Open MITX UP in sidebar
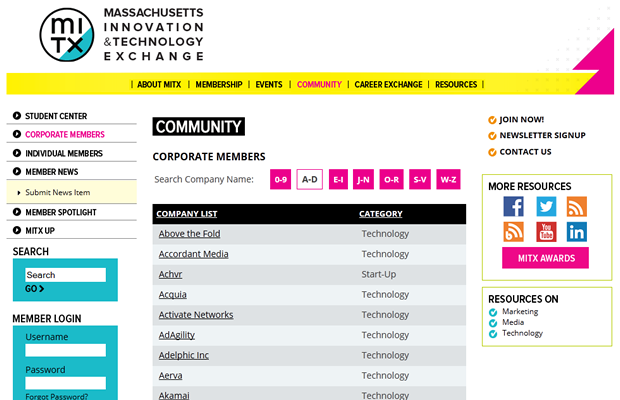The width and height of the screenshot is (620, 400). click(40, 230)
